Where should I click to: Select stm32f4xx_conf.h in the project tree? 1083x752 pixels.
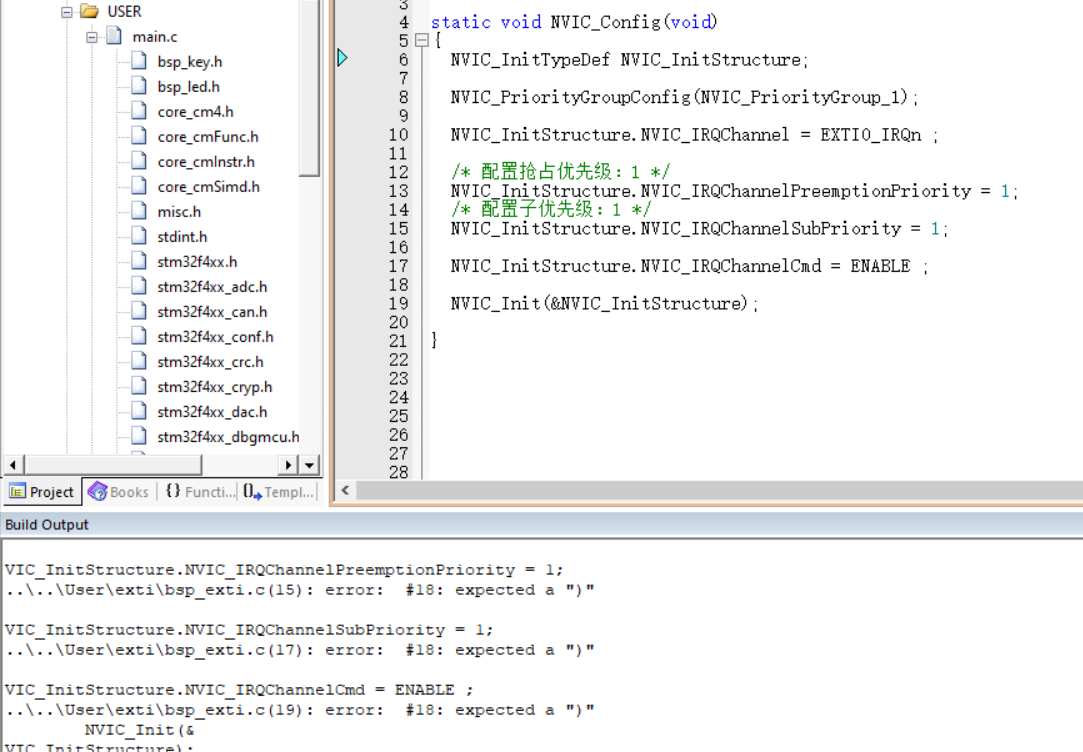click(x=215, y=337)
